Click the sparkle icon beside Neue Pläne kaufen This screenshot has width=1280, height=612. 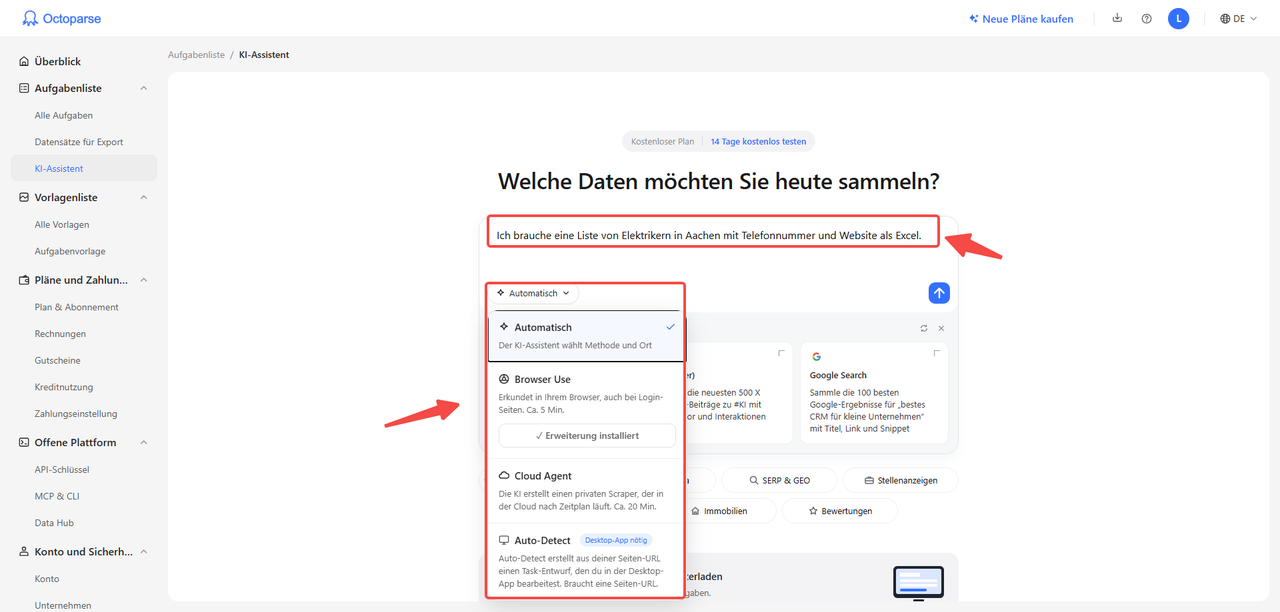[x=974, y=19]
